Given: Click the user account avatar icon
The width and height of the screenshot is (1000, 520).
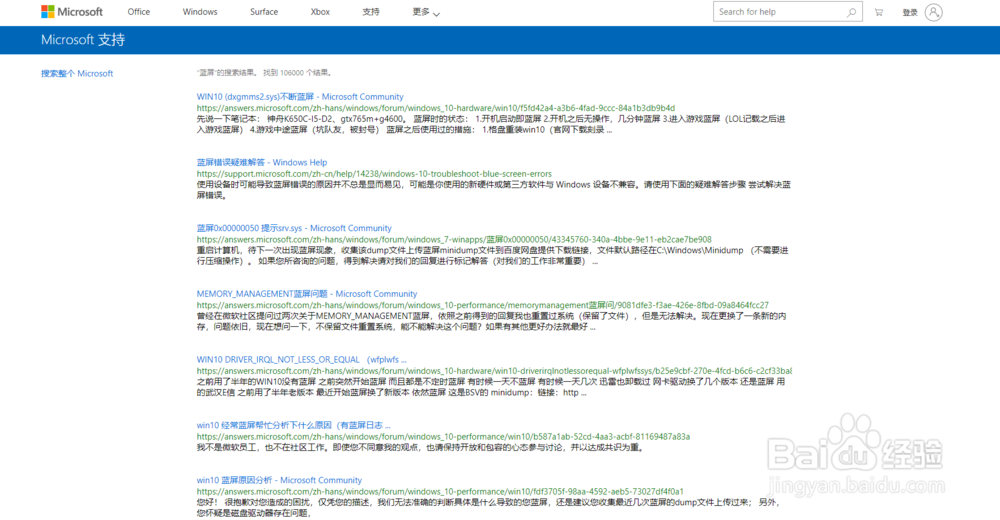Looking at the screenshot, I should coord(934,12).
